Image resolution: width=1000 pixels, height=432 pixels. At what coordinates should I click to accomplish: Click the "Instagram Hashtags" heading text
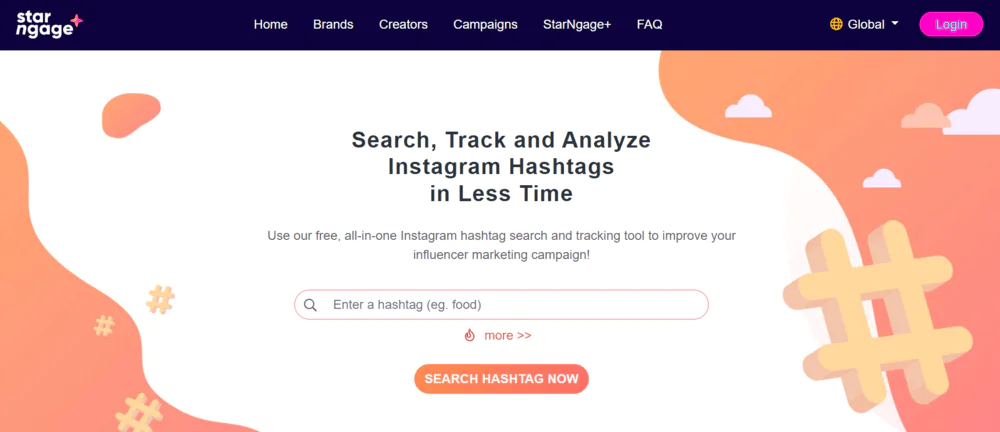(501, 166)
